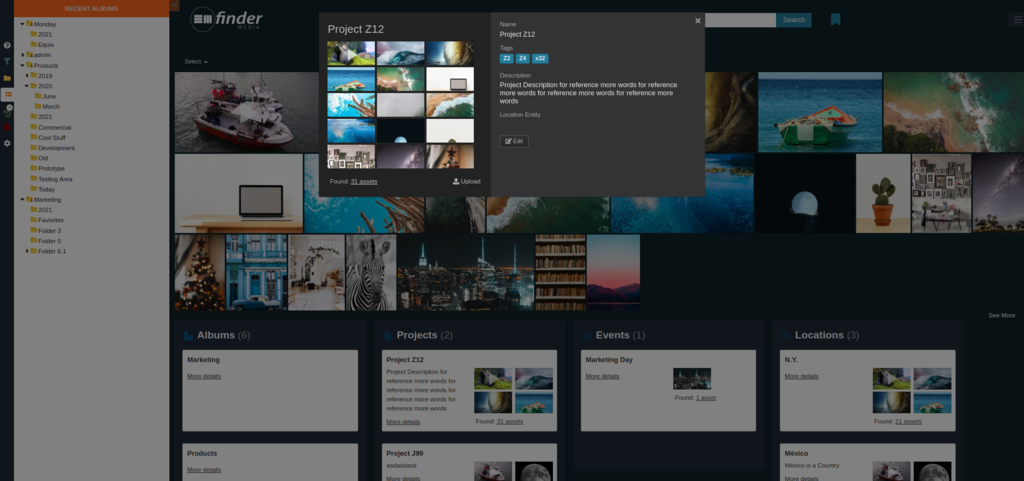Open the first thumbnail in Project Z12 dialog
The width and height of the screenshot is (1024, 481).
[351, 54]
